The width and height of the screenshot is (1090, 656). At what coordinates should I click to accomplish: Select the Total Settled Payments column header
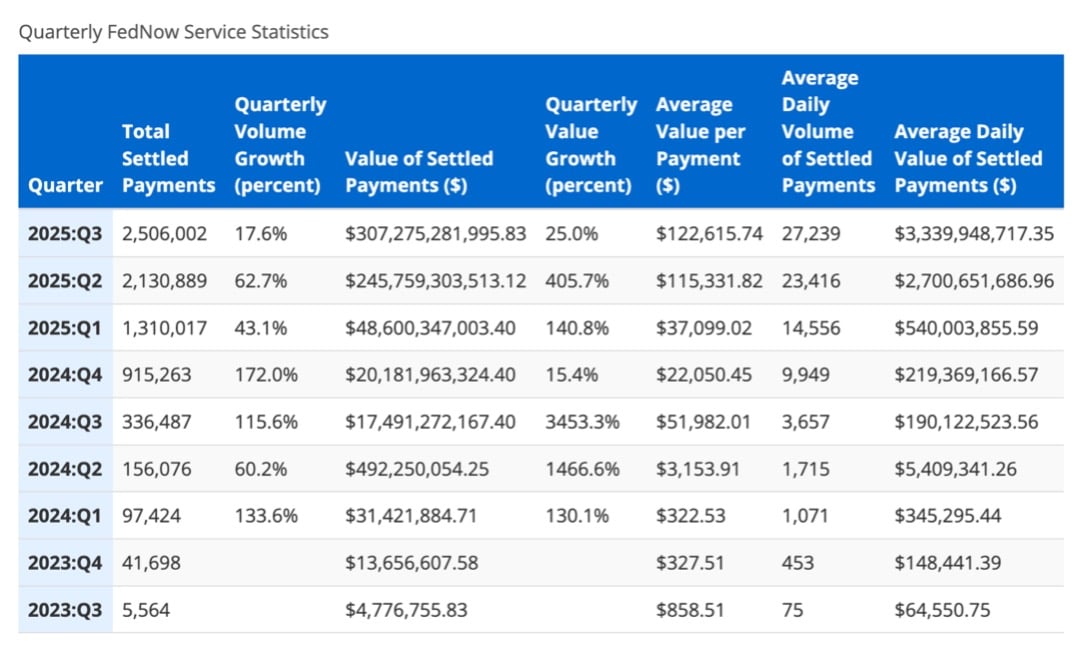click(x=167, y=158)
